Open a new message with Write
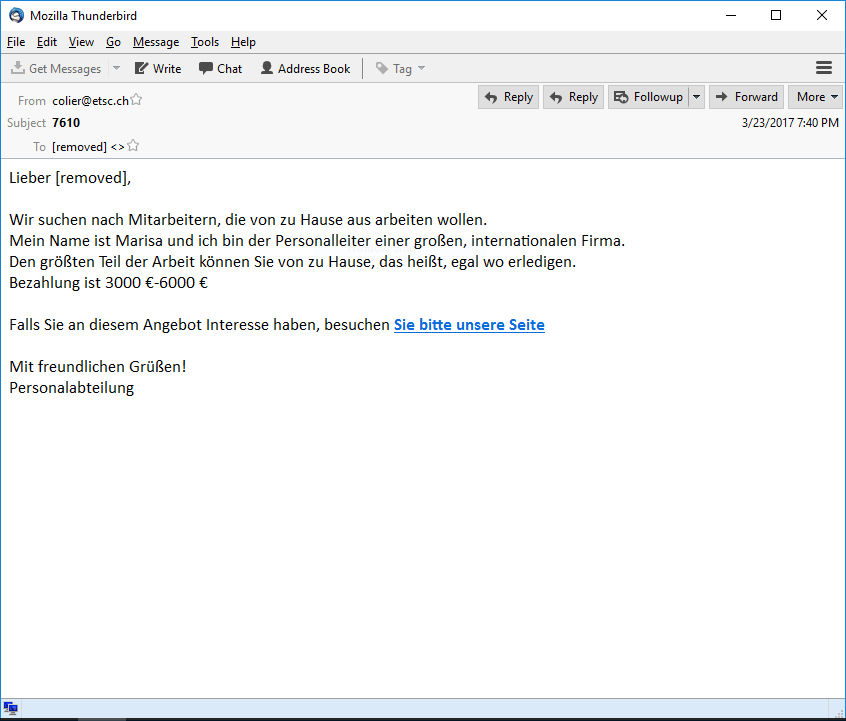846x721 pixels. [x=158, y=69]
